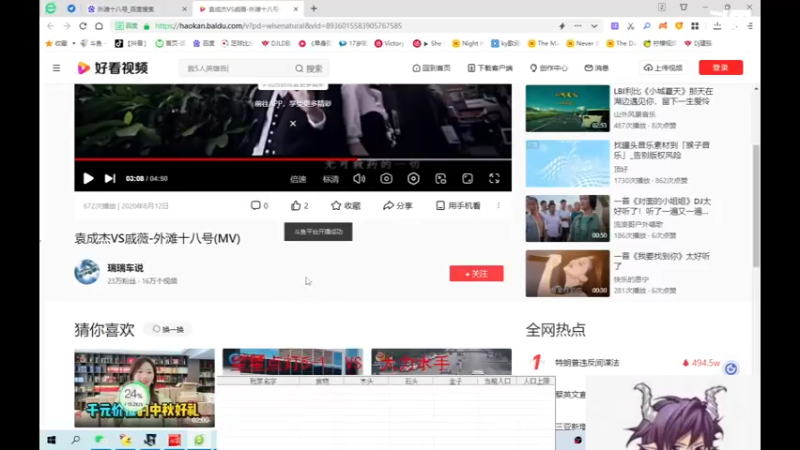Open the Night bookmark
This screenshot has width=800, height=450.
point(467,43)
